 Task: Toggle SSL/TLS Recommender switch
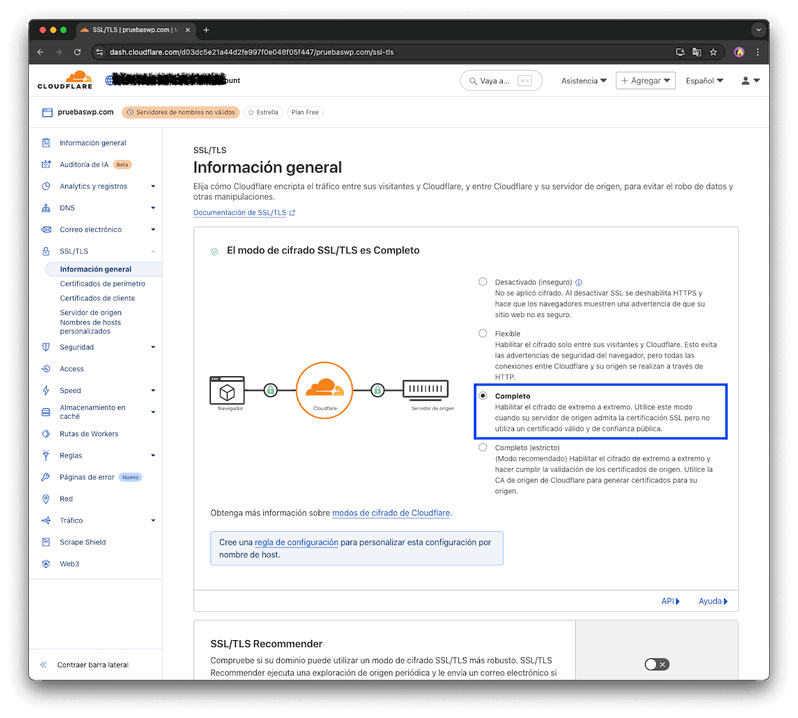[x=657, y=664]
